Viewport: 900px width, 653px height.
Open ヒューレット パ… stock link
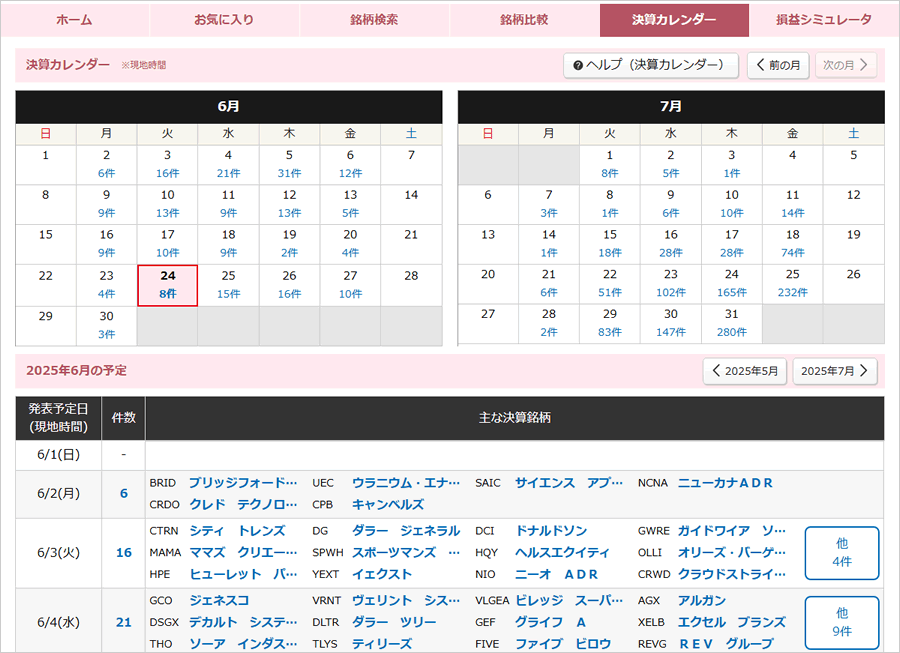coord(243,574)
